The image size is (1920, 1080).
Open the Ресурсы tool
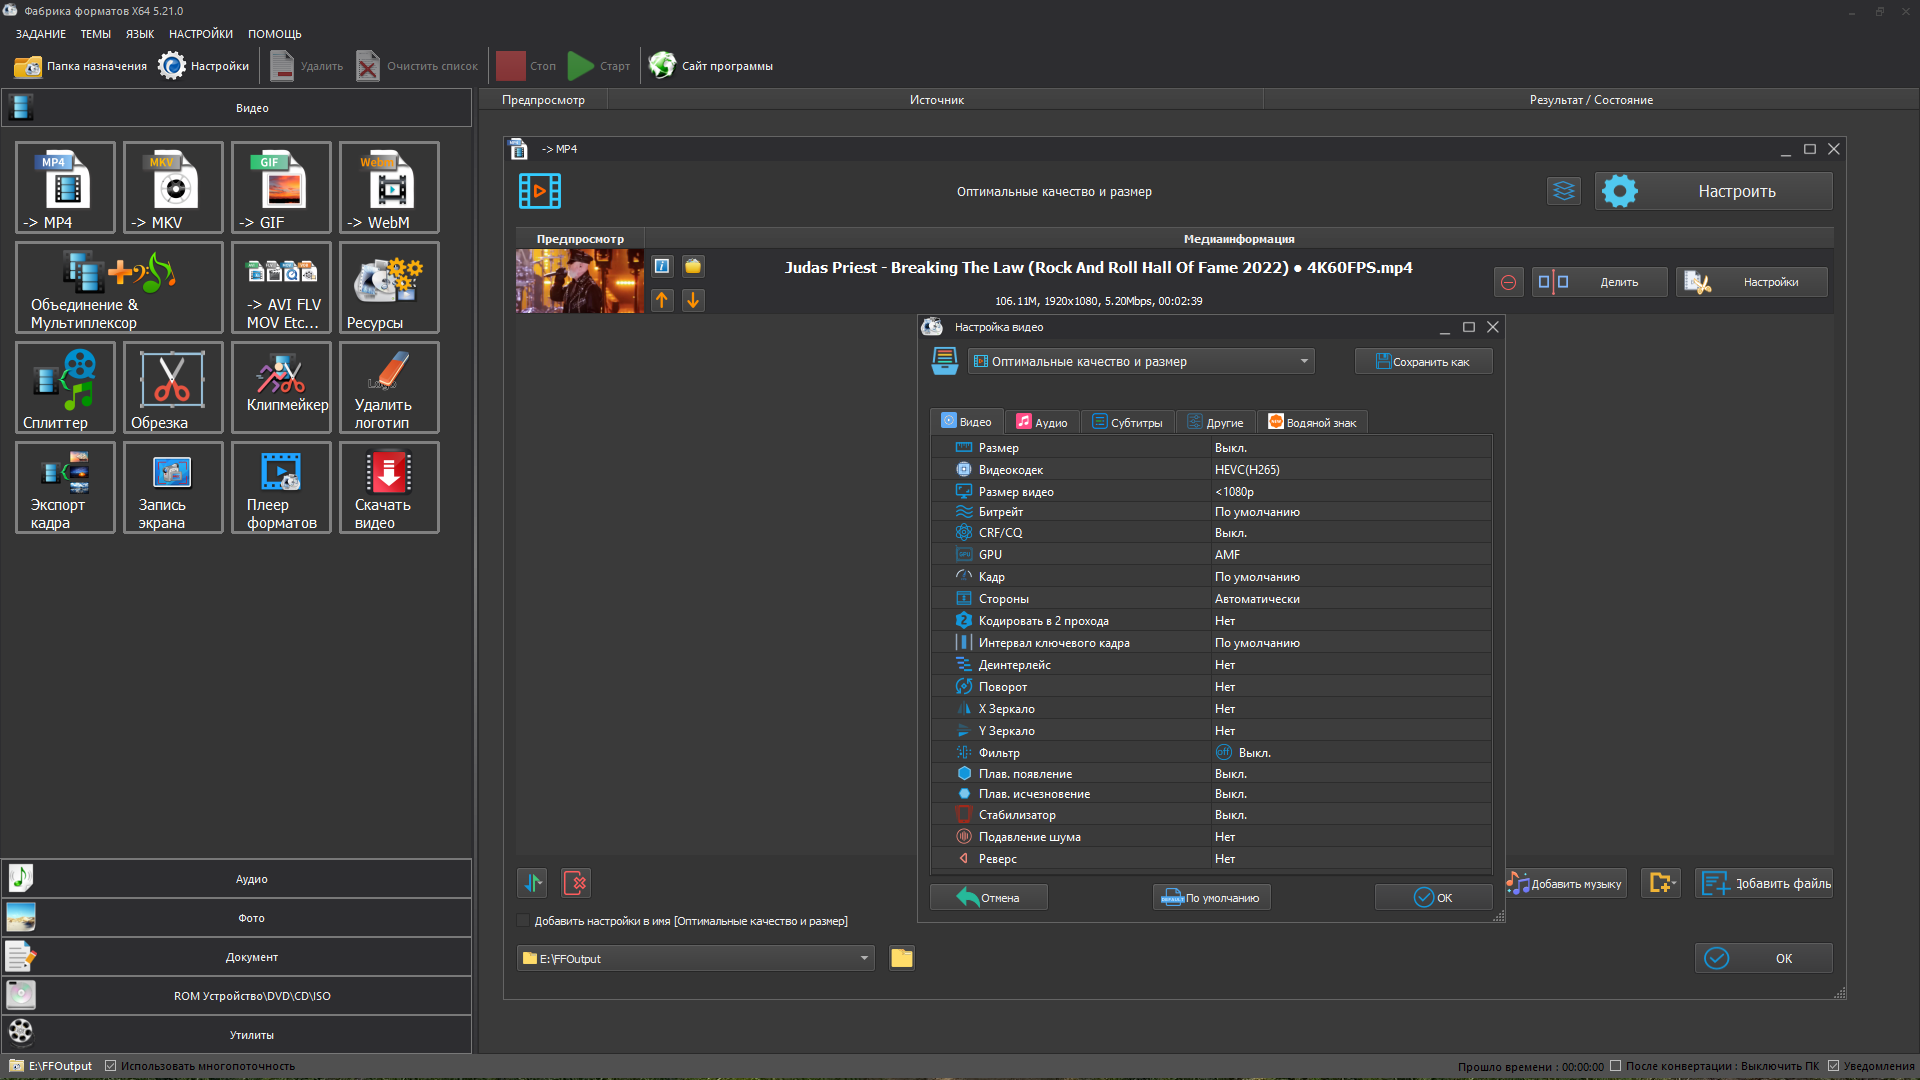click(389, 288)
